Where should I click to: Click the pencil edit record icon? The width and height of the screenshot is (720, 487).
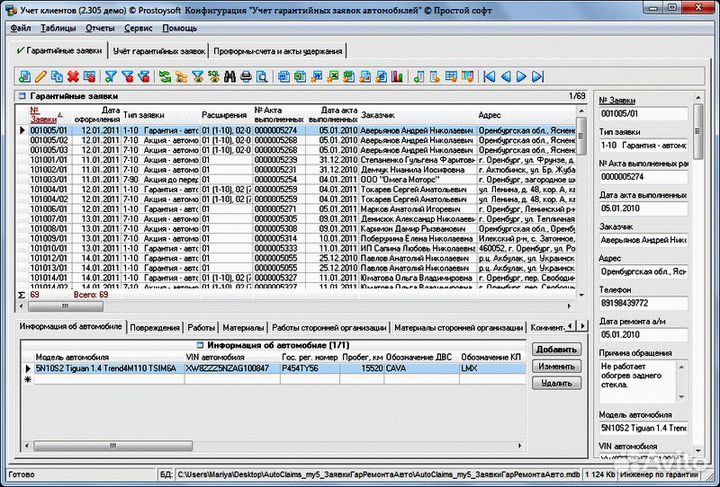point(41,76)
